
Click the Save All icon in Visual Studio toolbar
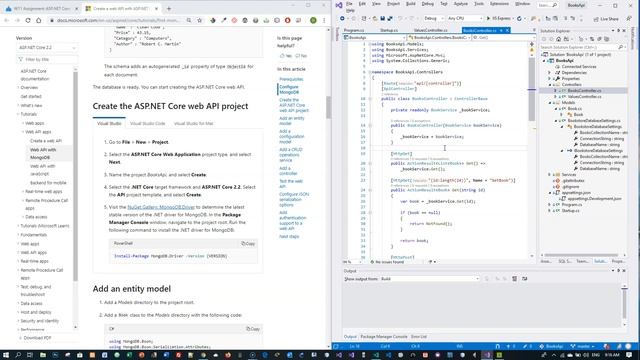click(390, 18)
